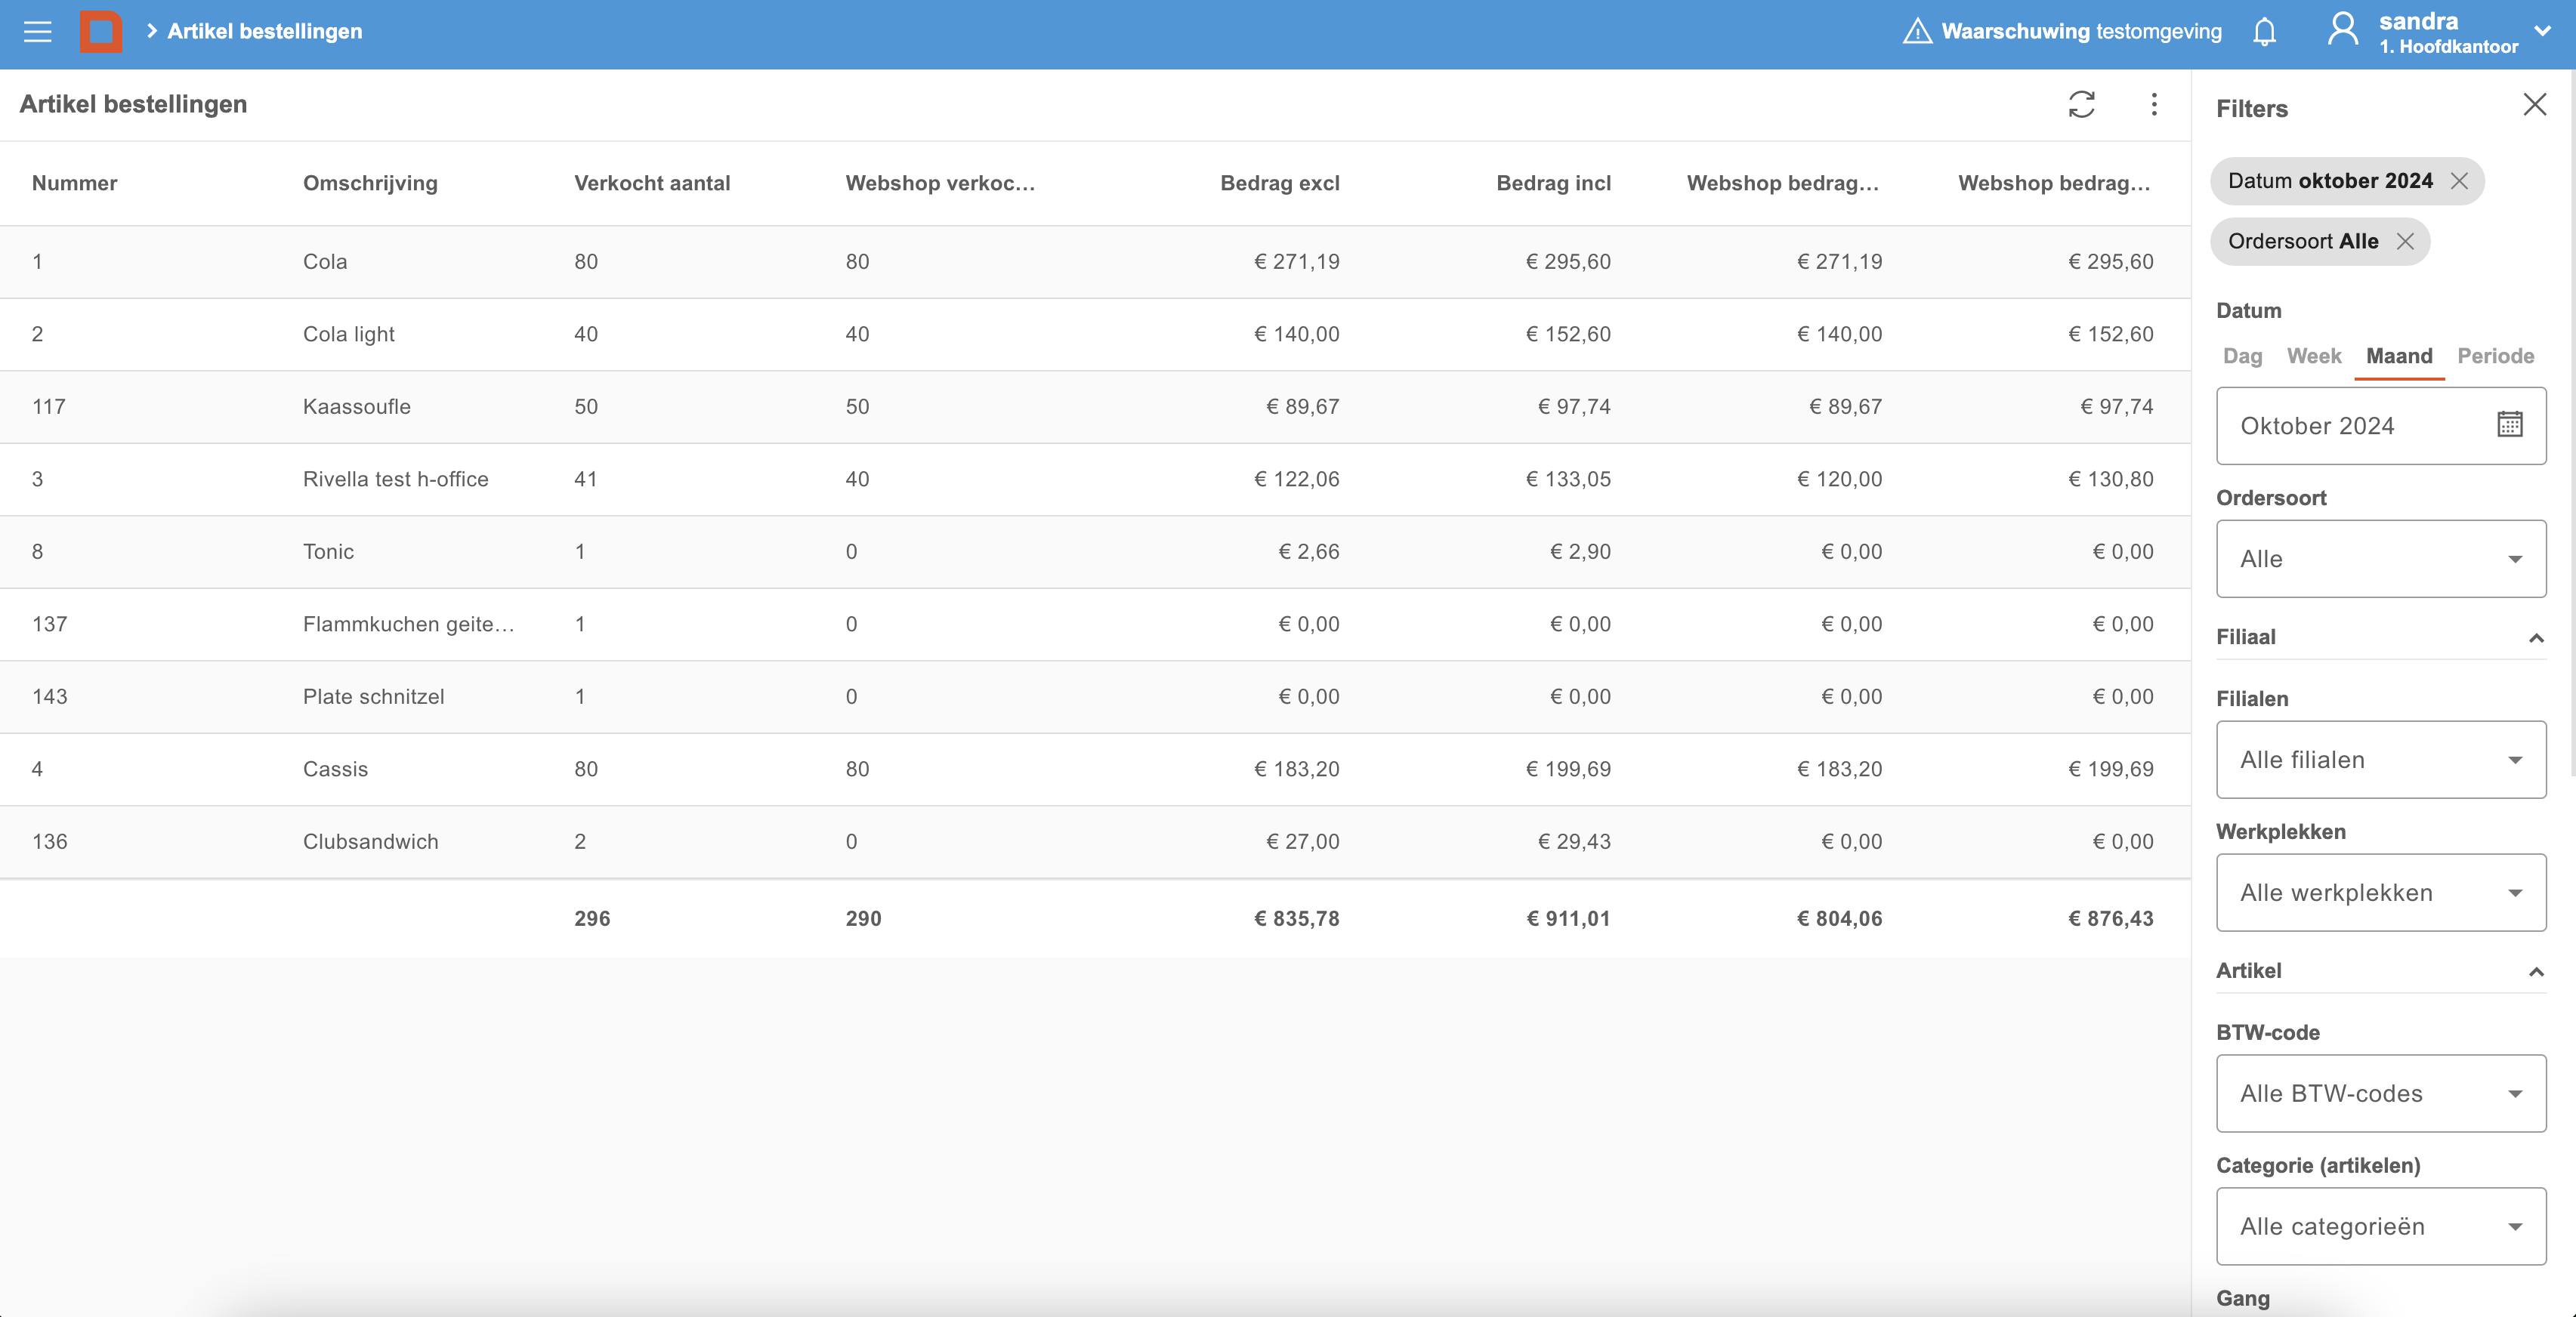Sort by Verkocht aantal column header

tap(652, 183)
